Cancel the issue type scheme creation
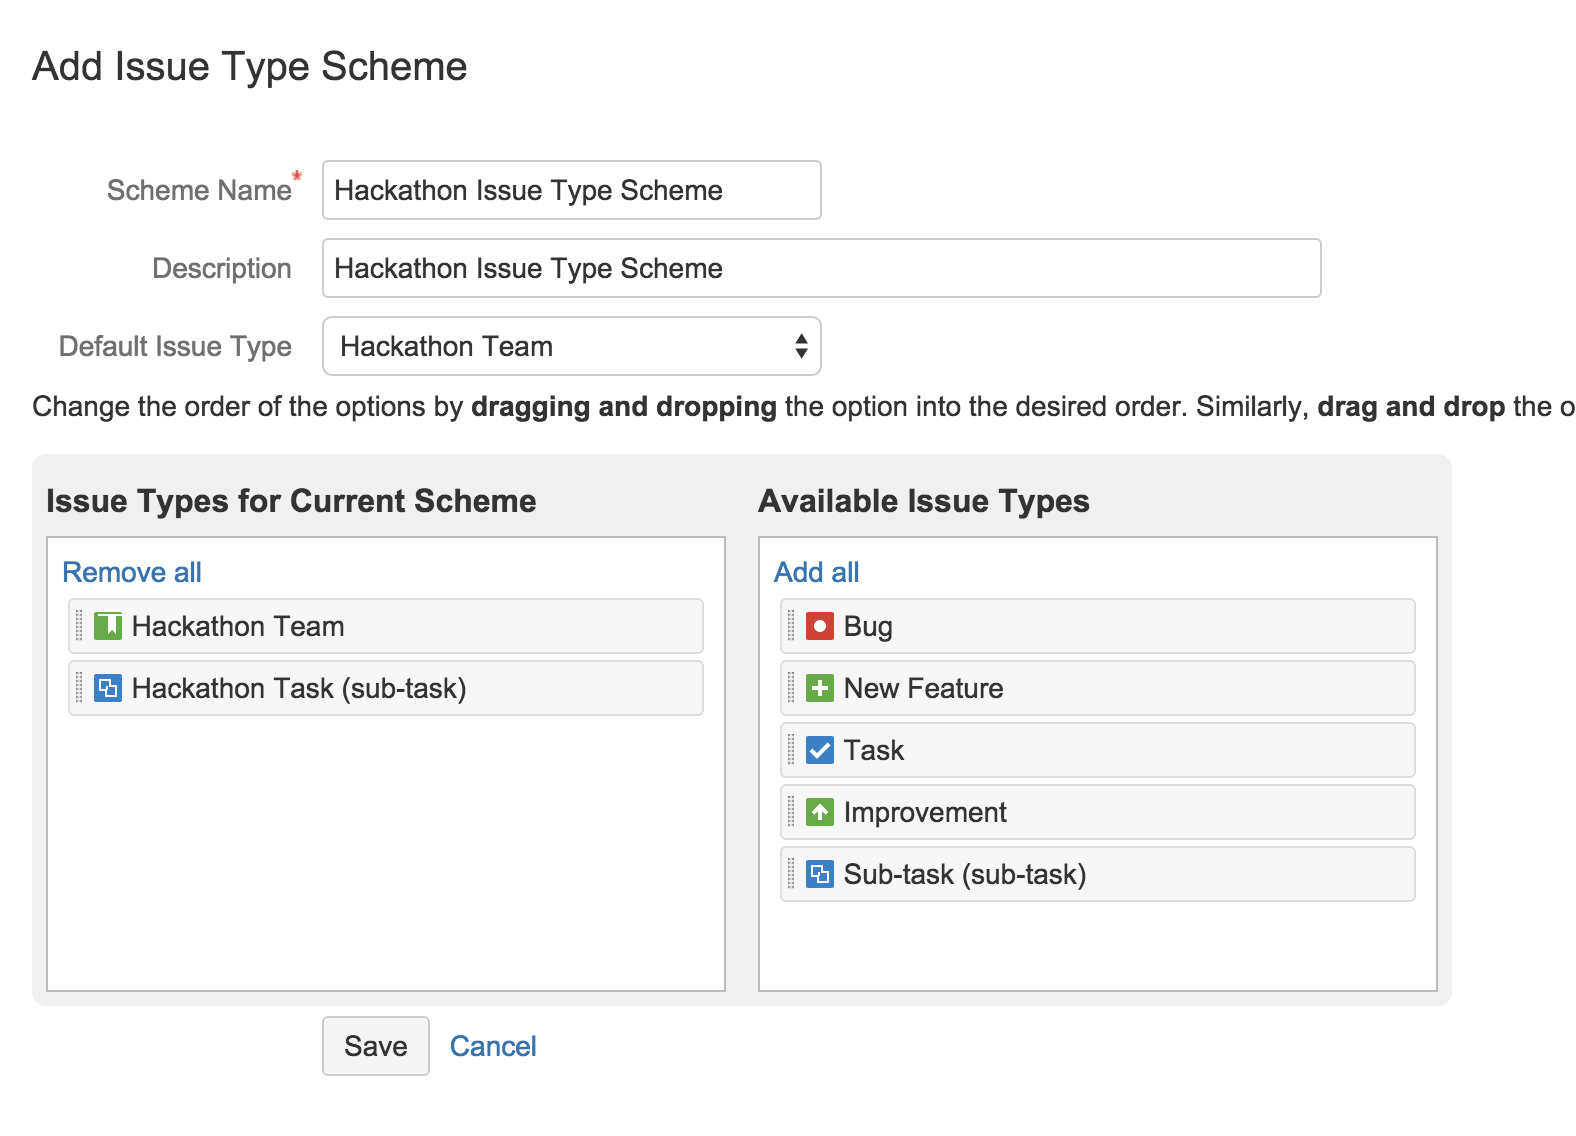The height and width of the screenshot is (1136, 1576). [x=492, y=1046]
